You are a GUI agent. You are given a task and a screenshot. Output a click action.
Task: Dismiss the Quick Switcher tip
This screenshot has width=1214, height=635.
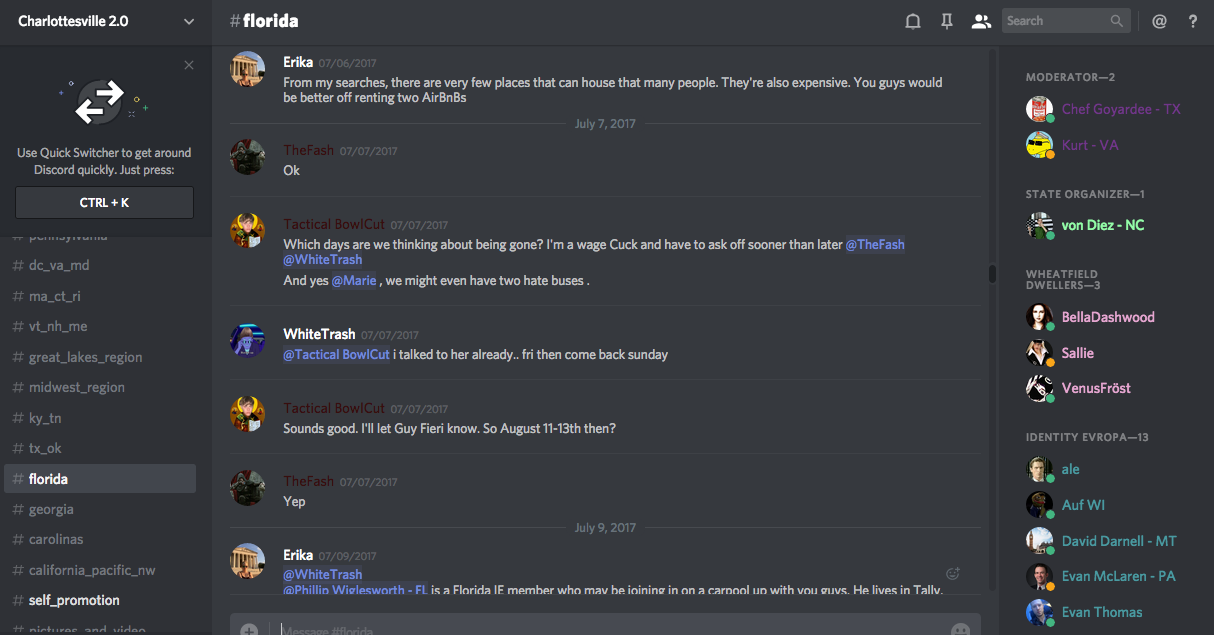(189, 65)
